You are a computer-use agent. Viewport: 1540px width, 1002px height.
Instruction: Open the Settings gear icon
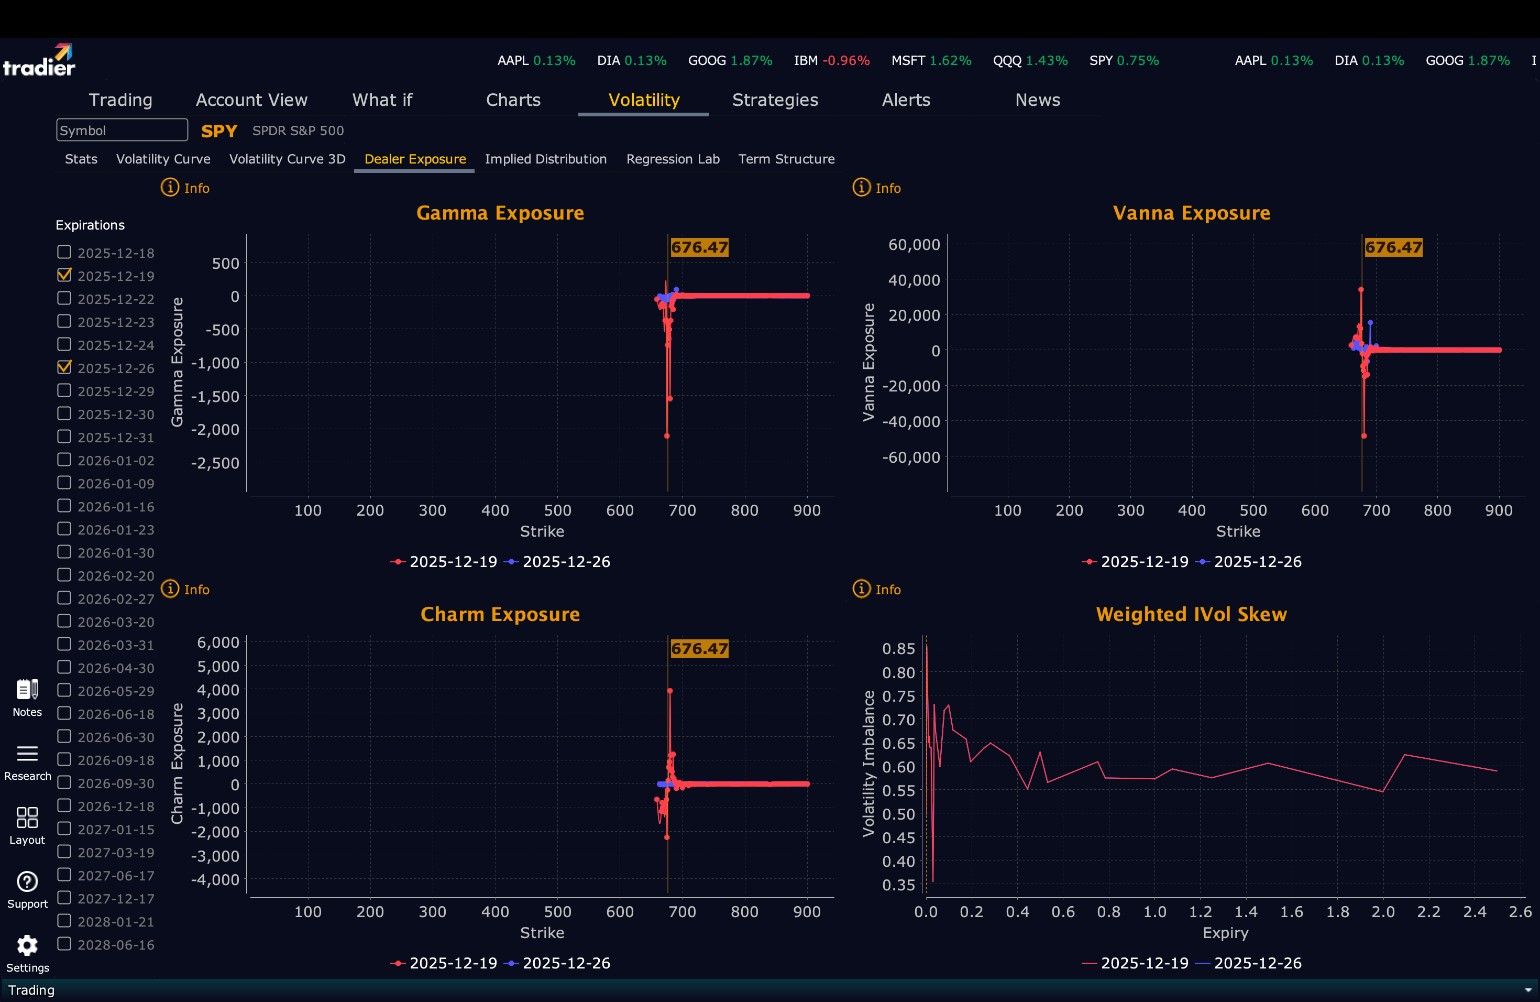tap(27, 946)
